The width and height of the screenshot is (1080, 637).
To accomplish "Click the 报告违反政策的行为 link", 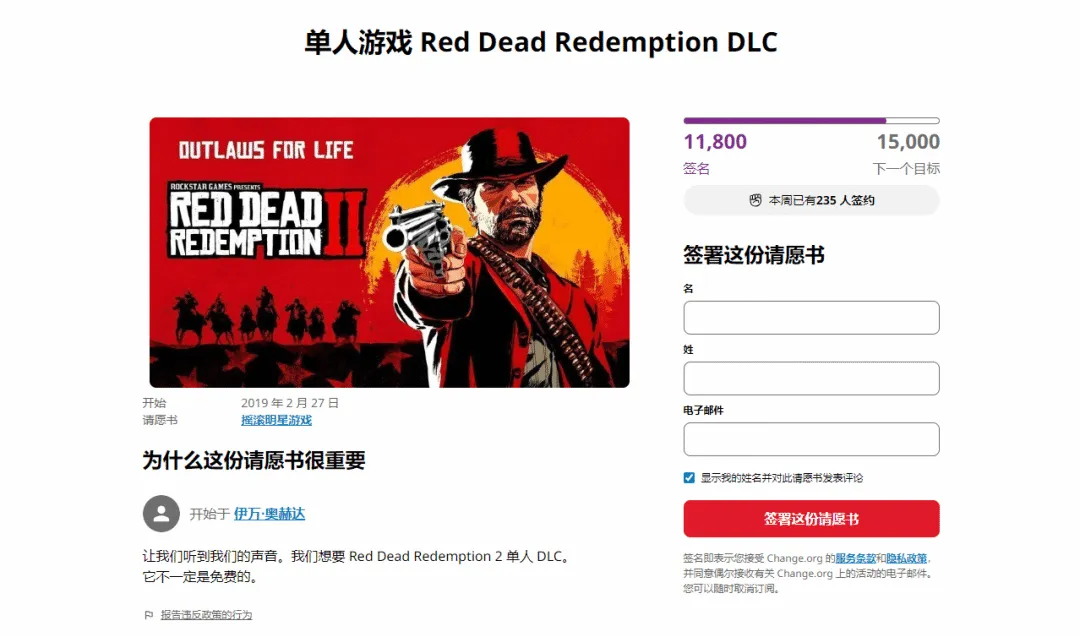I will [206, 615].
